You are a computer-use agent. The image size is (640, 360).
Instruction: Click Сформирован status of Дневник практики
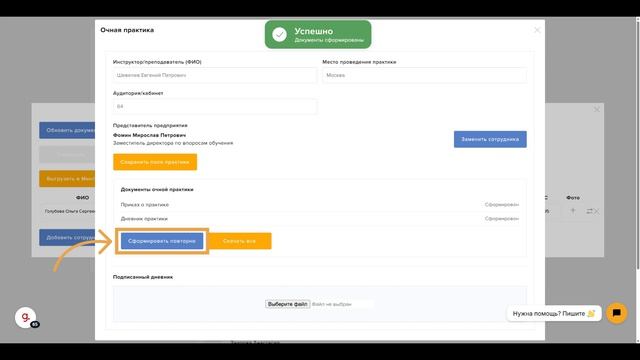pos(502,219)
